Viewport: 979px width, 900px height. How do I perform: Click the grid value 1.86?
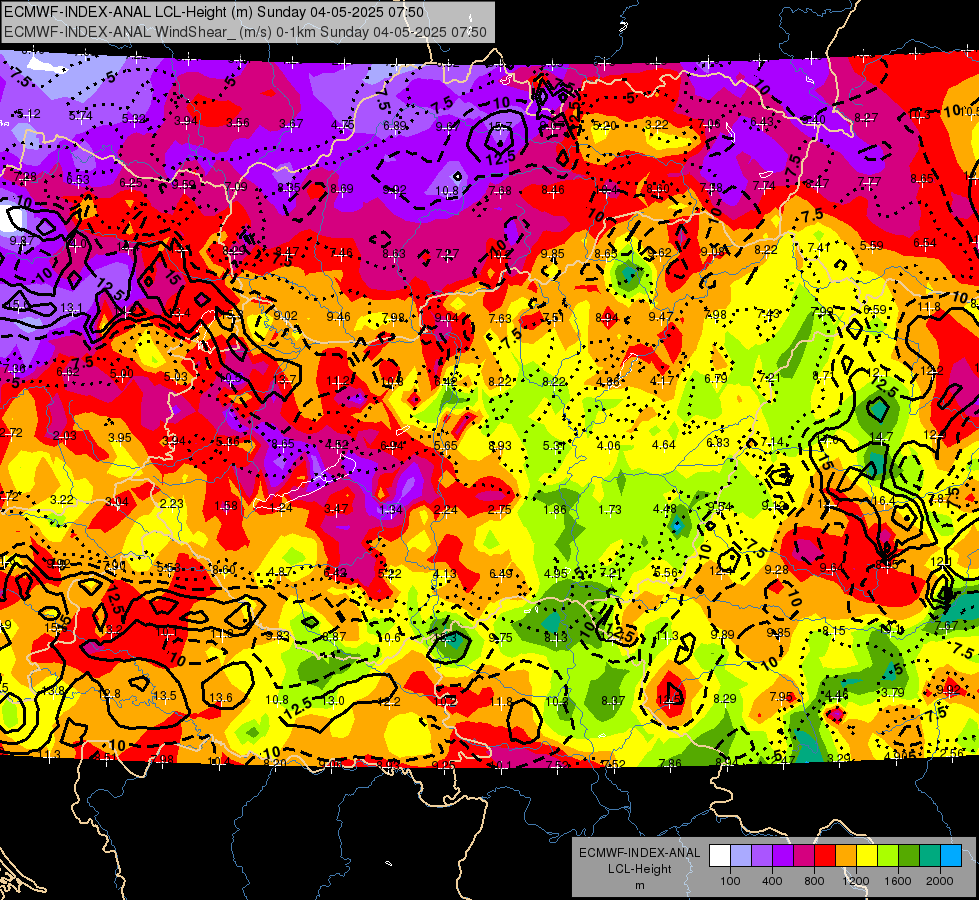point(555,509)
